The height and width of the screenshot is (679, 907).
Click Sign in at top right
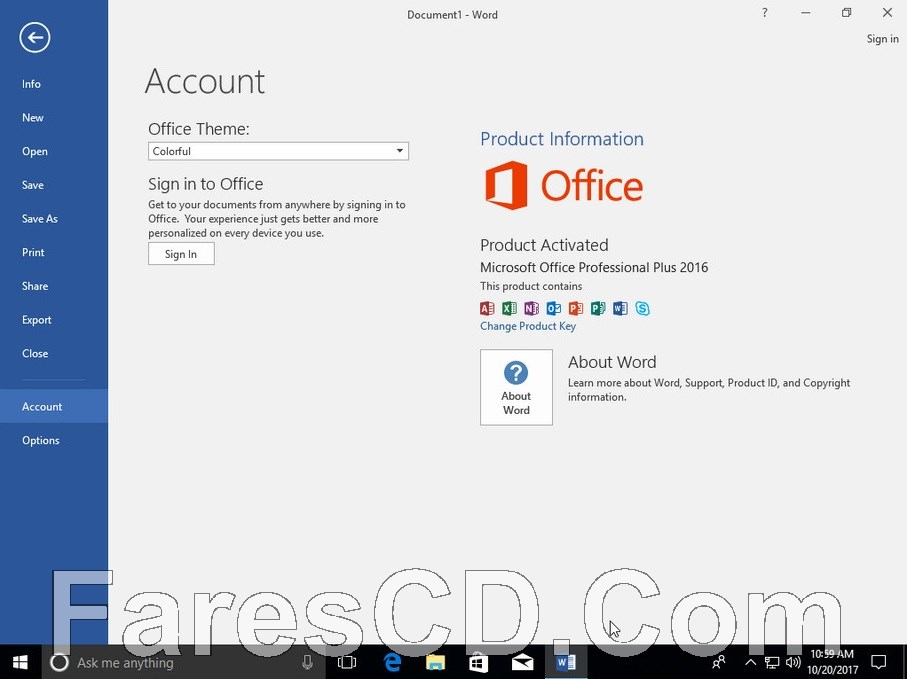[x=882, y=39]
